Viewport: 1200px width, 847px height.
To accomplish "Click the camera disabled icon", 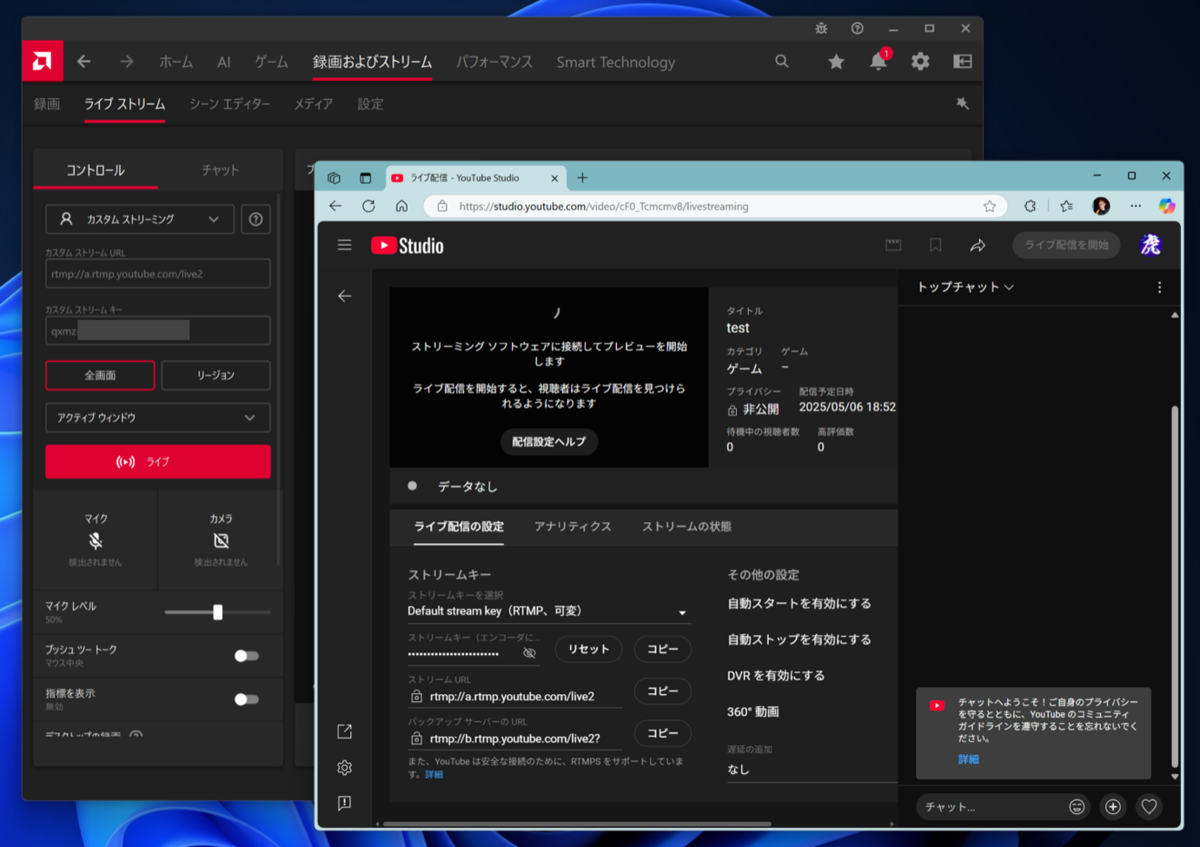I will coord(221,541).
